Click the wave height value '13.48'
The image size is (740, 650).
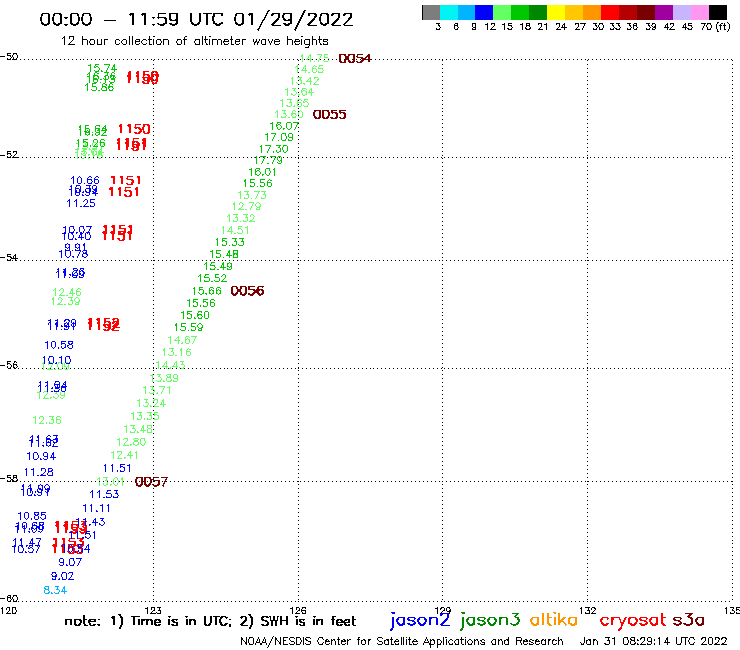pyautogui.click(x=138, y=430)
